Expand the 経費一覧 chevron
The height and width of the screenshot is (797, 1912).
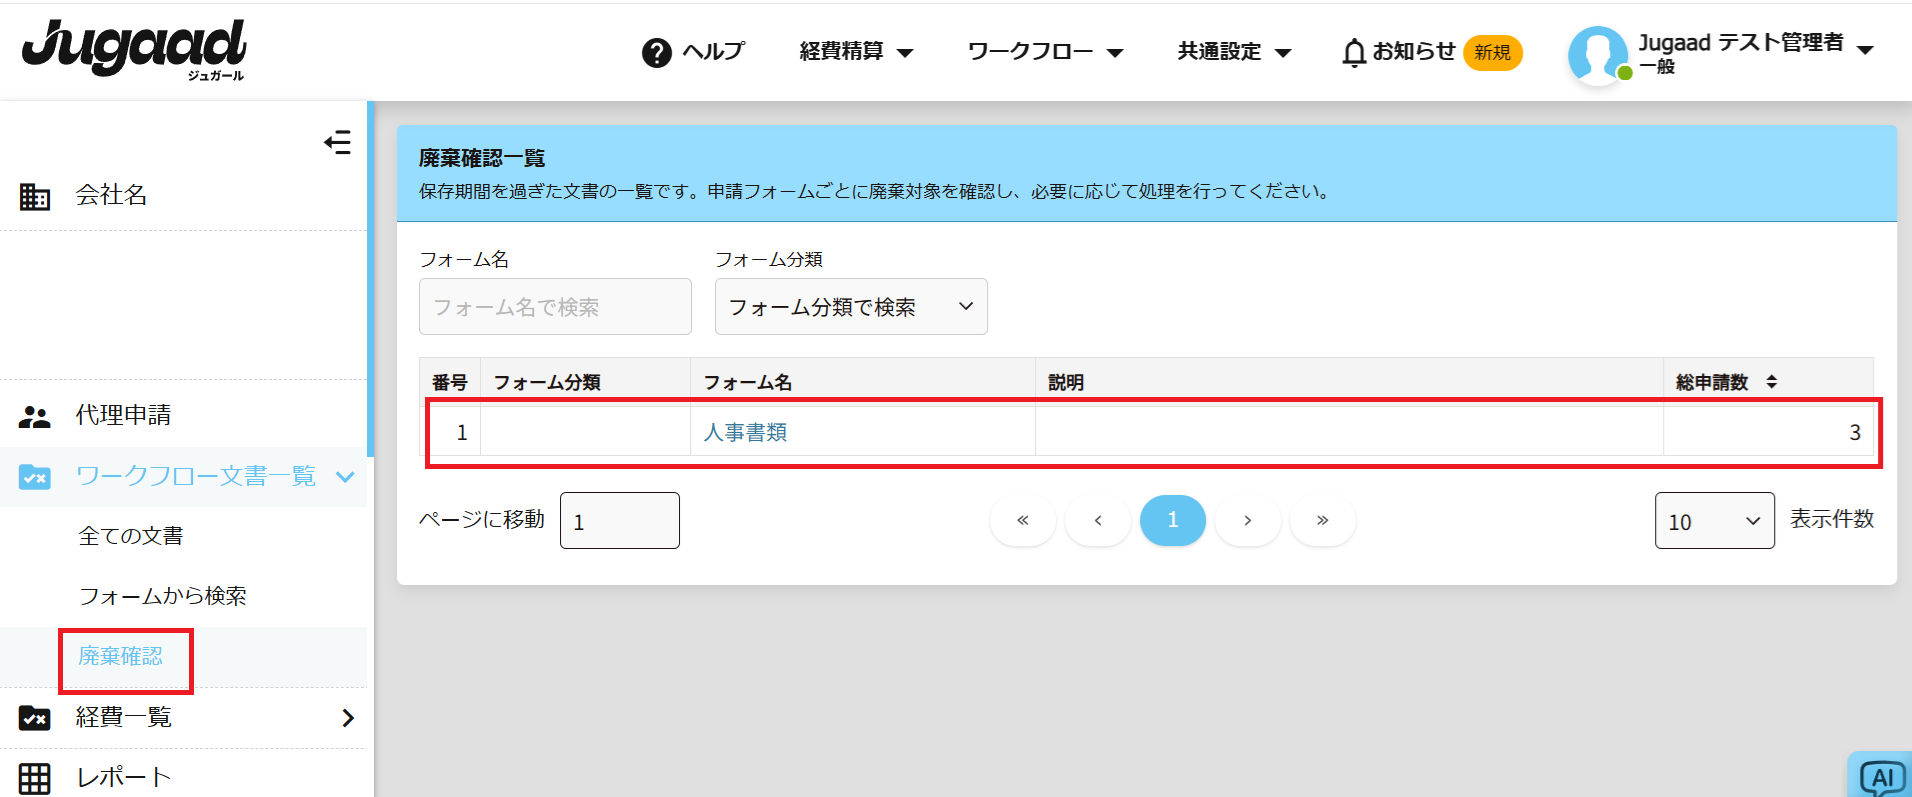tap(347, 717)
